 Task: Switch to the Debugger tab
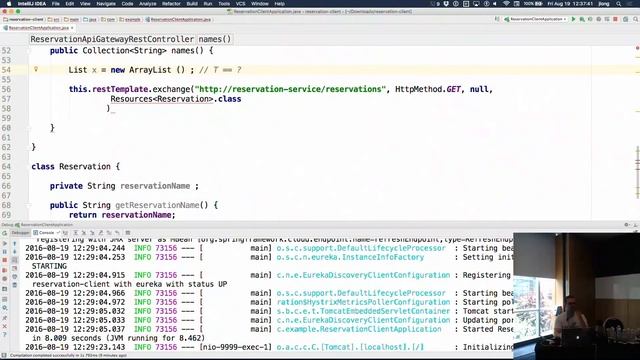pyautogui.click(x=20, y=233)
